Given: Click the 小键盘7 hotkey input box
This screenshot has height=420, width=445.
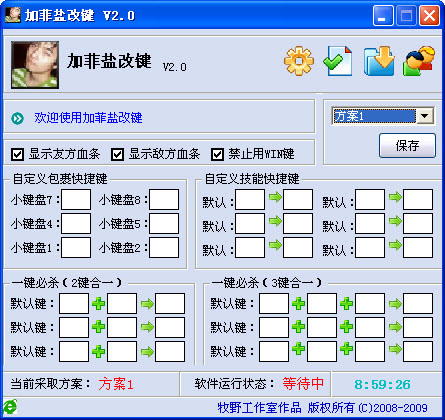Looking at the screenshot, I should (x=76, y=200).
